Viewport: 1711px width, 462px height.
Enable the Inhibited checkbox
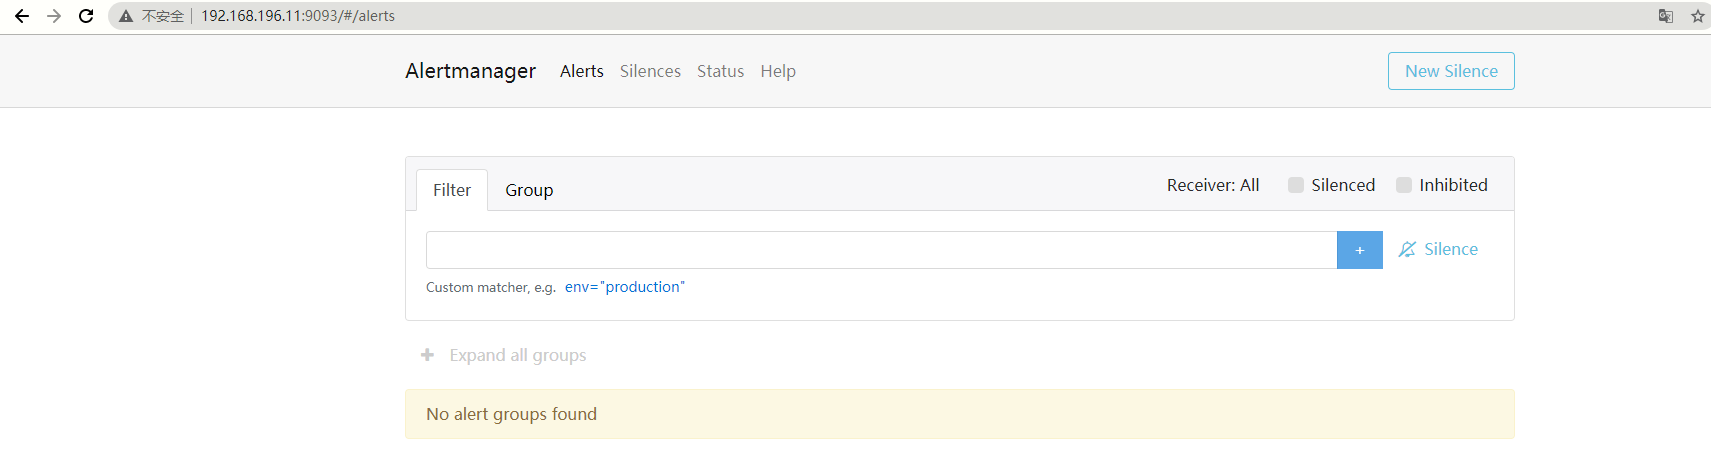[1404, 185]
